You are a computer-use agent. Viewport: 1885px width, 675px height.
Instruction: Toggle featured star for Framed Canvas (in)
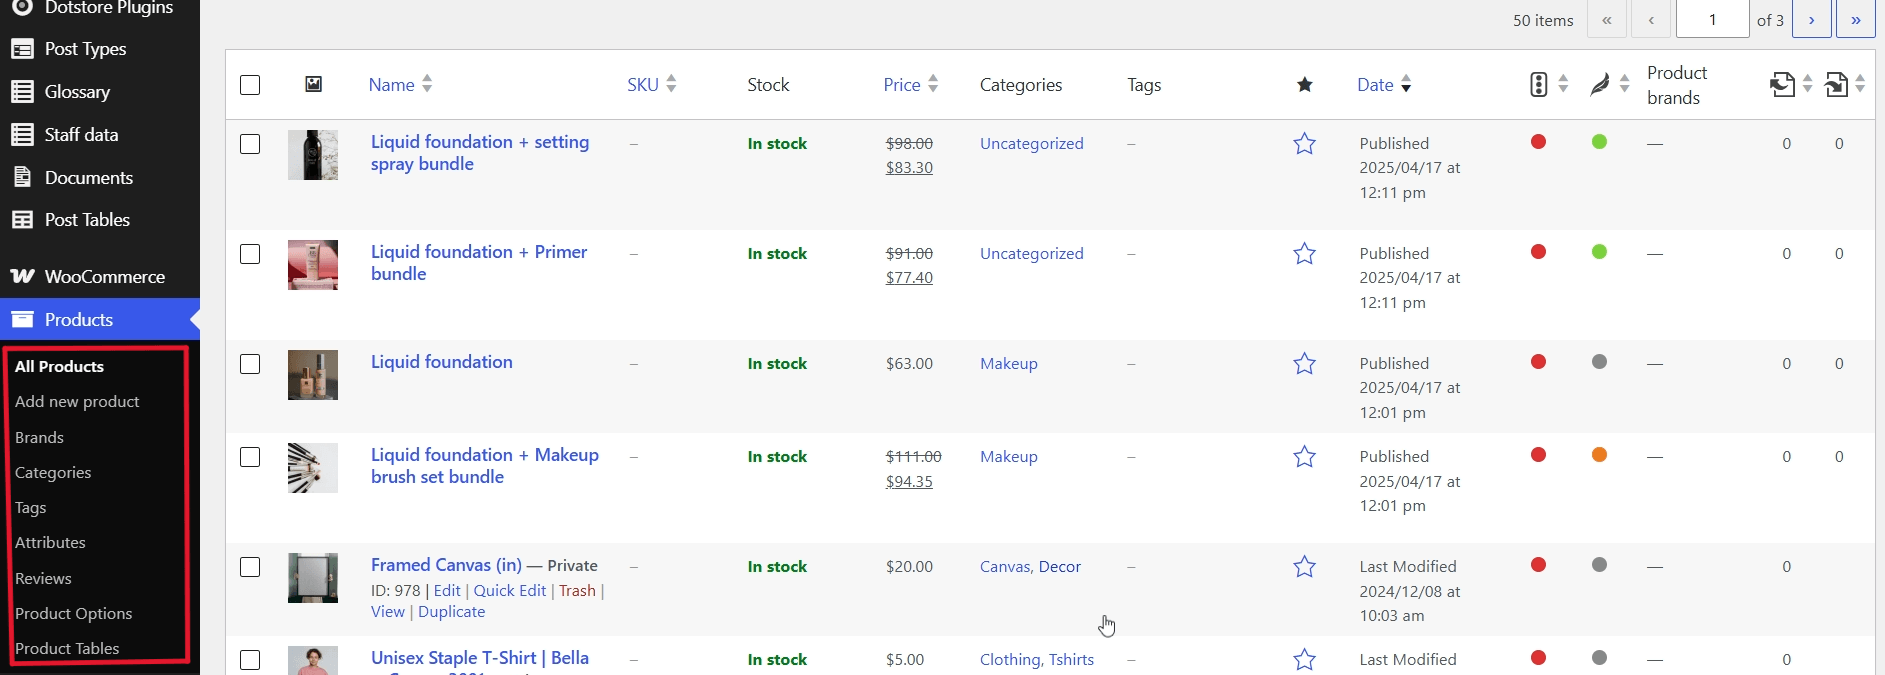click(1304, 567)
